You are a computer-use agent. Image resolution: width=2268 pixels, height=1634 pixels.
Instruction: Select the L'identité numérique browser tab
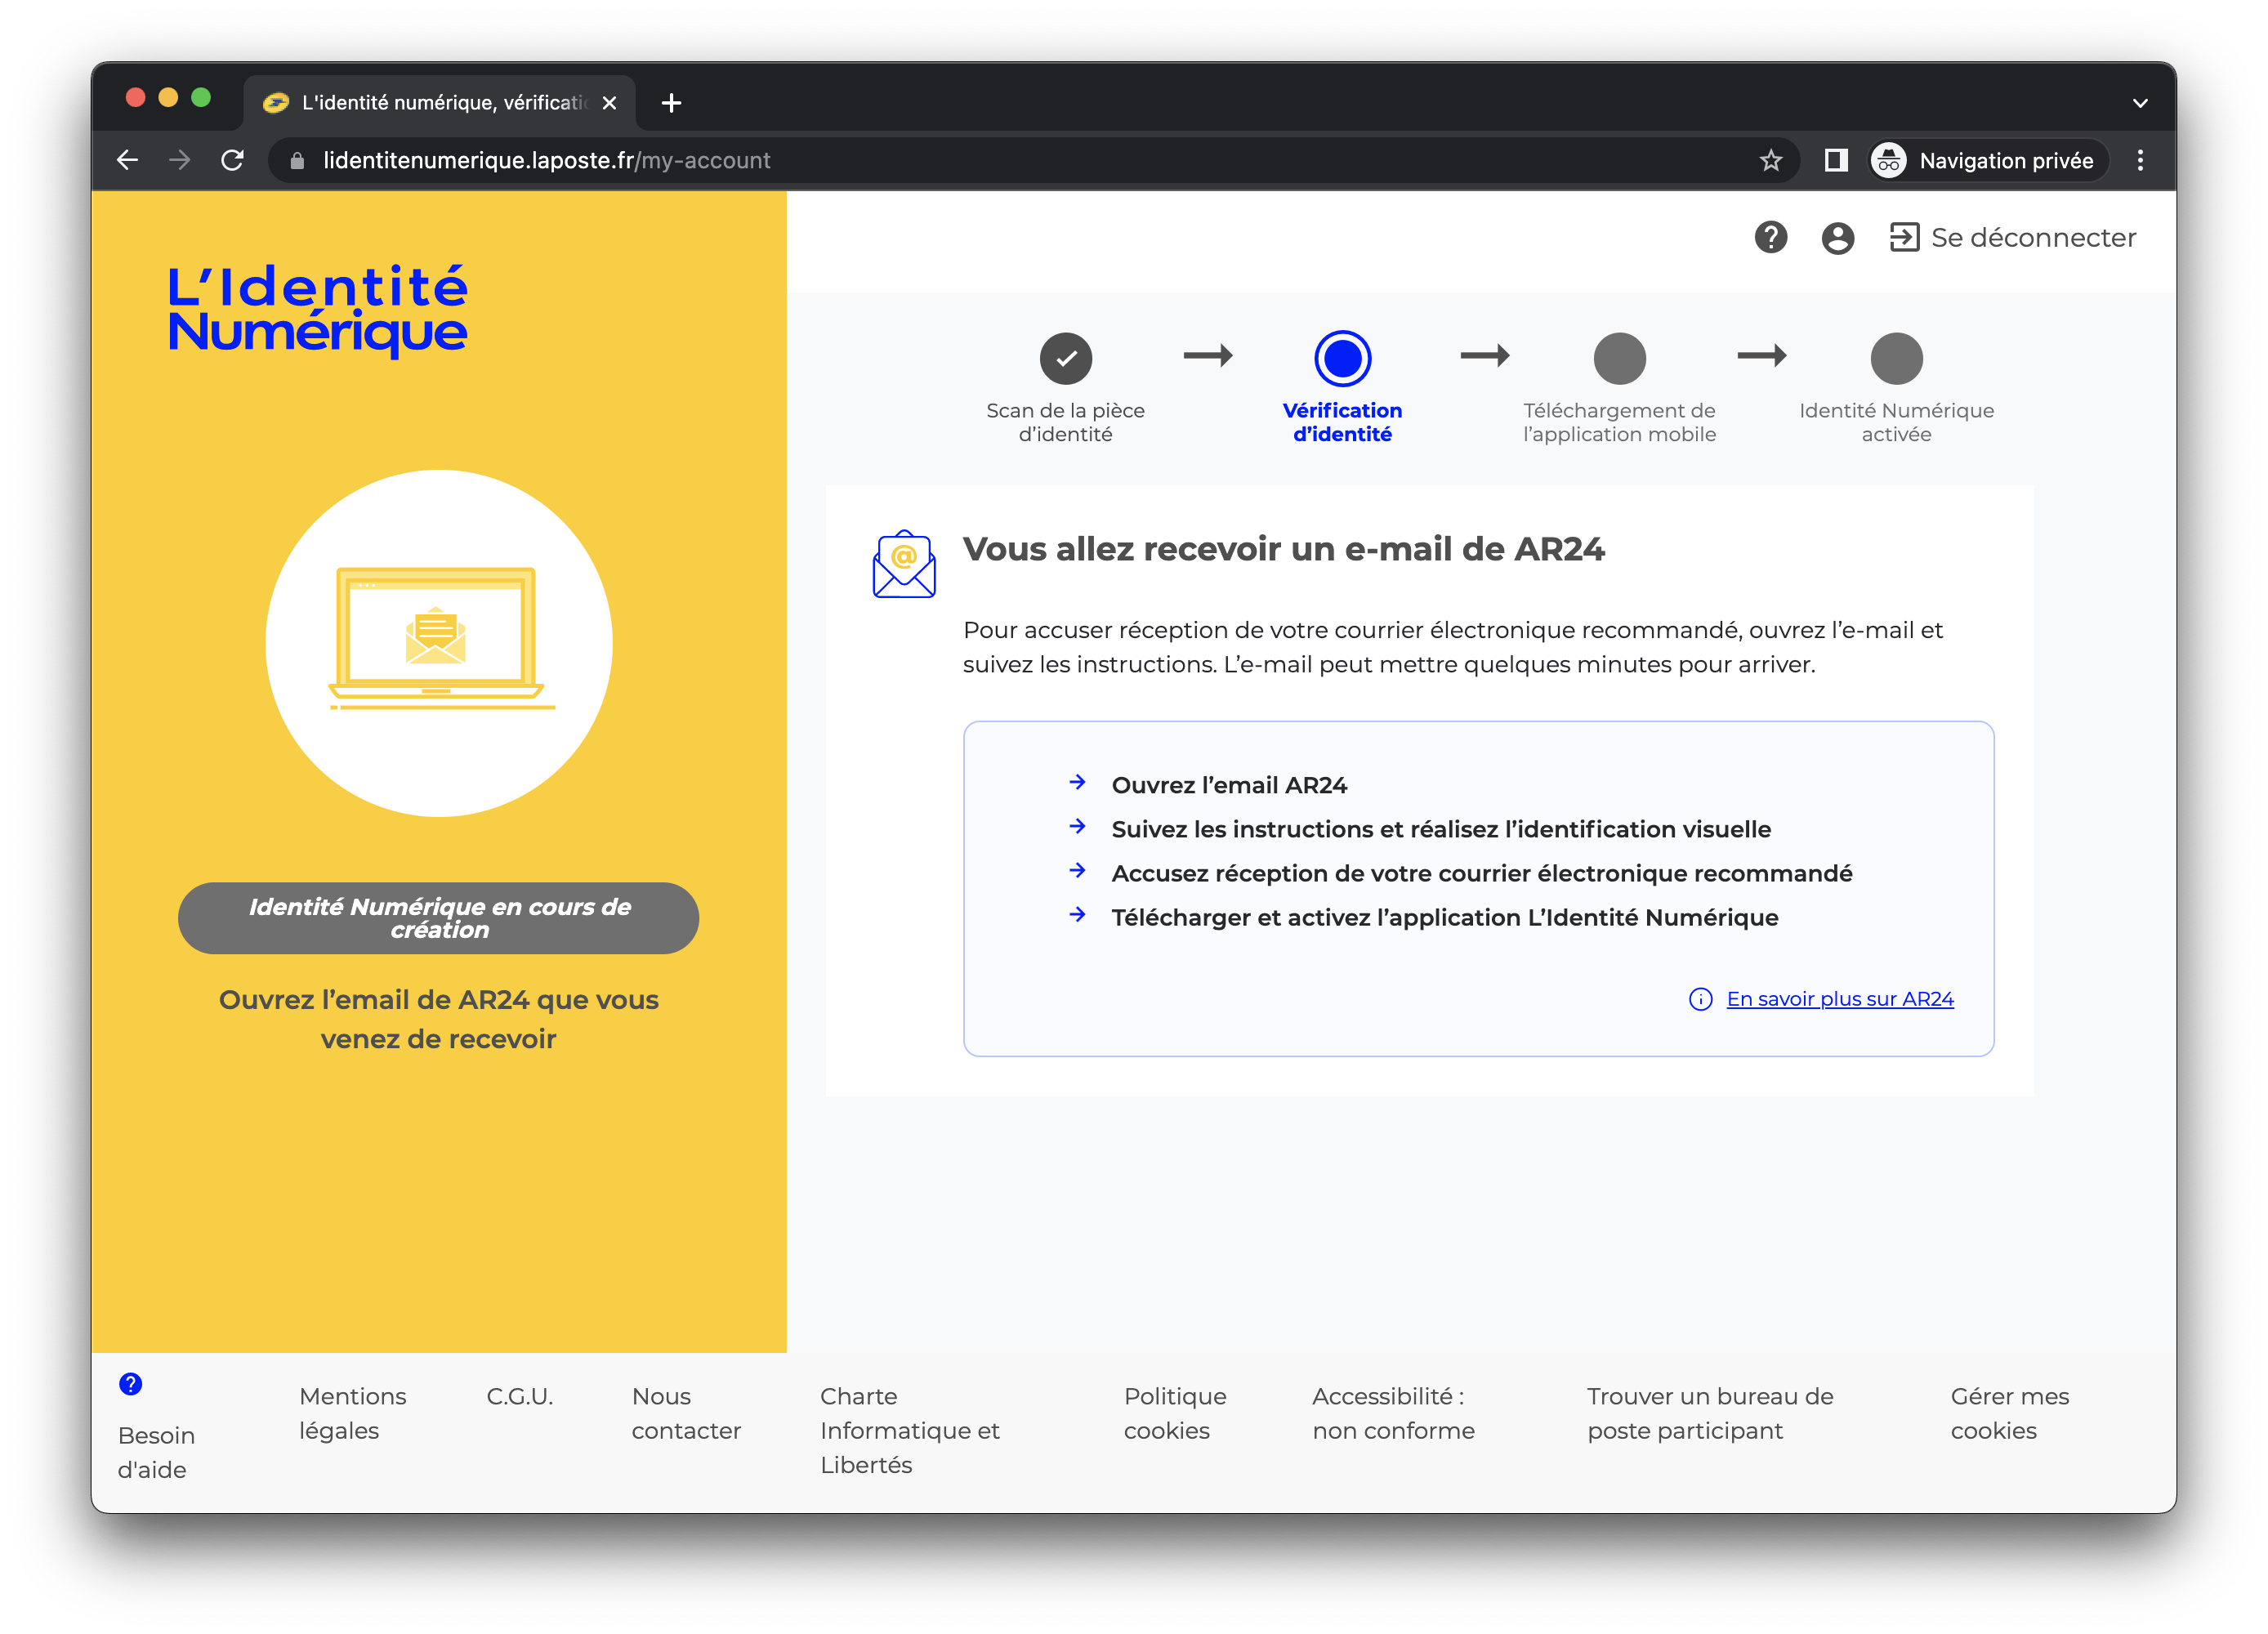tap(439, 103)
